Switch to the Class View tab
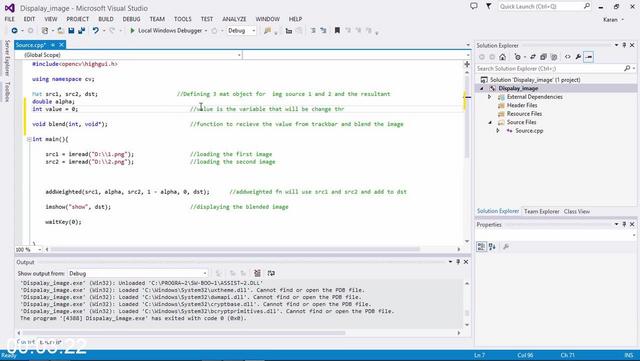This screenshot has height=361, width=640. tap(577, 211)
